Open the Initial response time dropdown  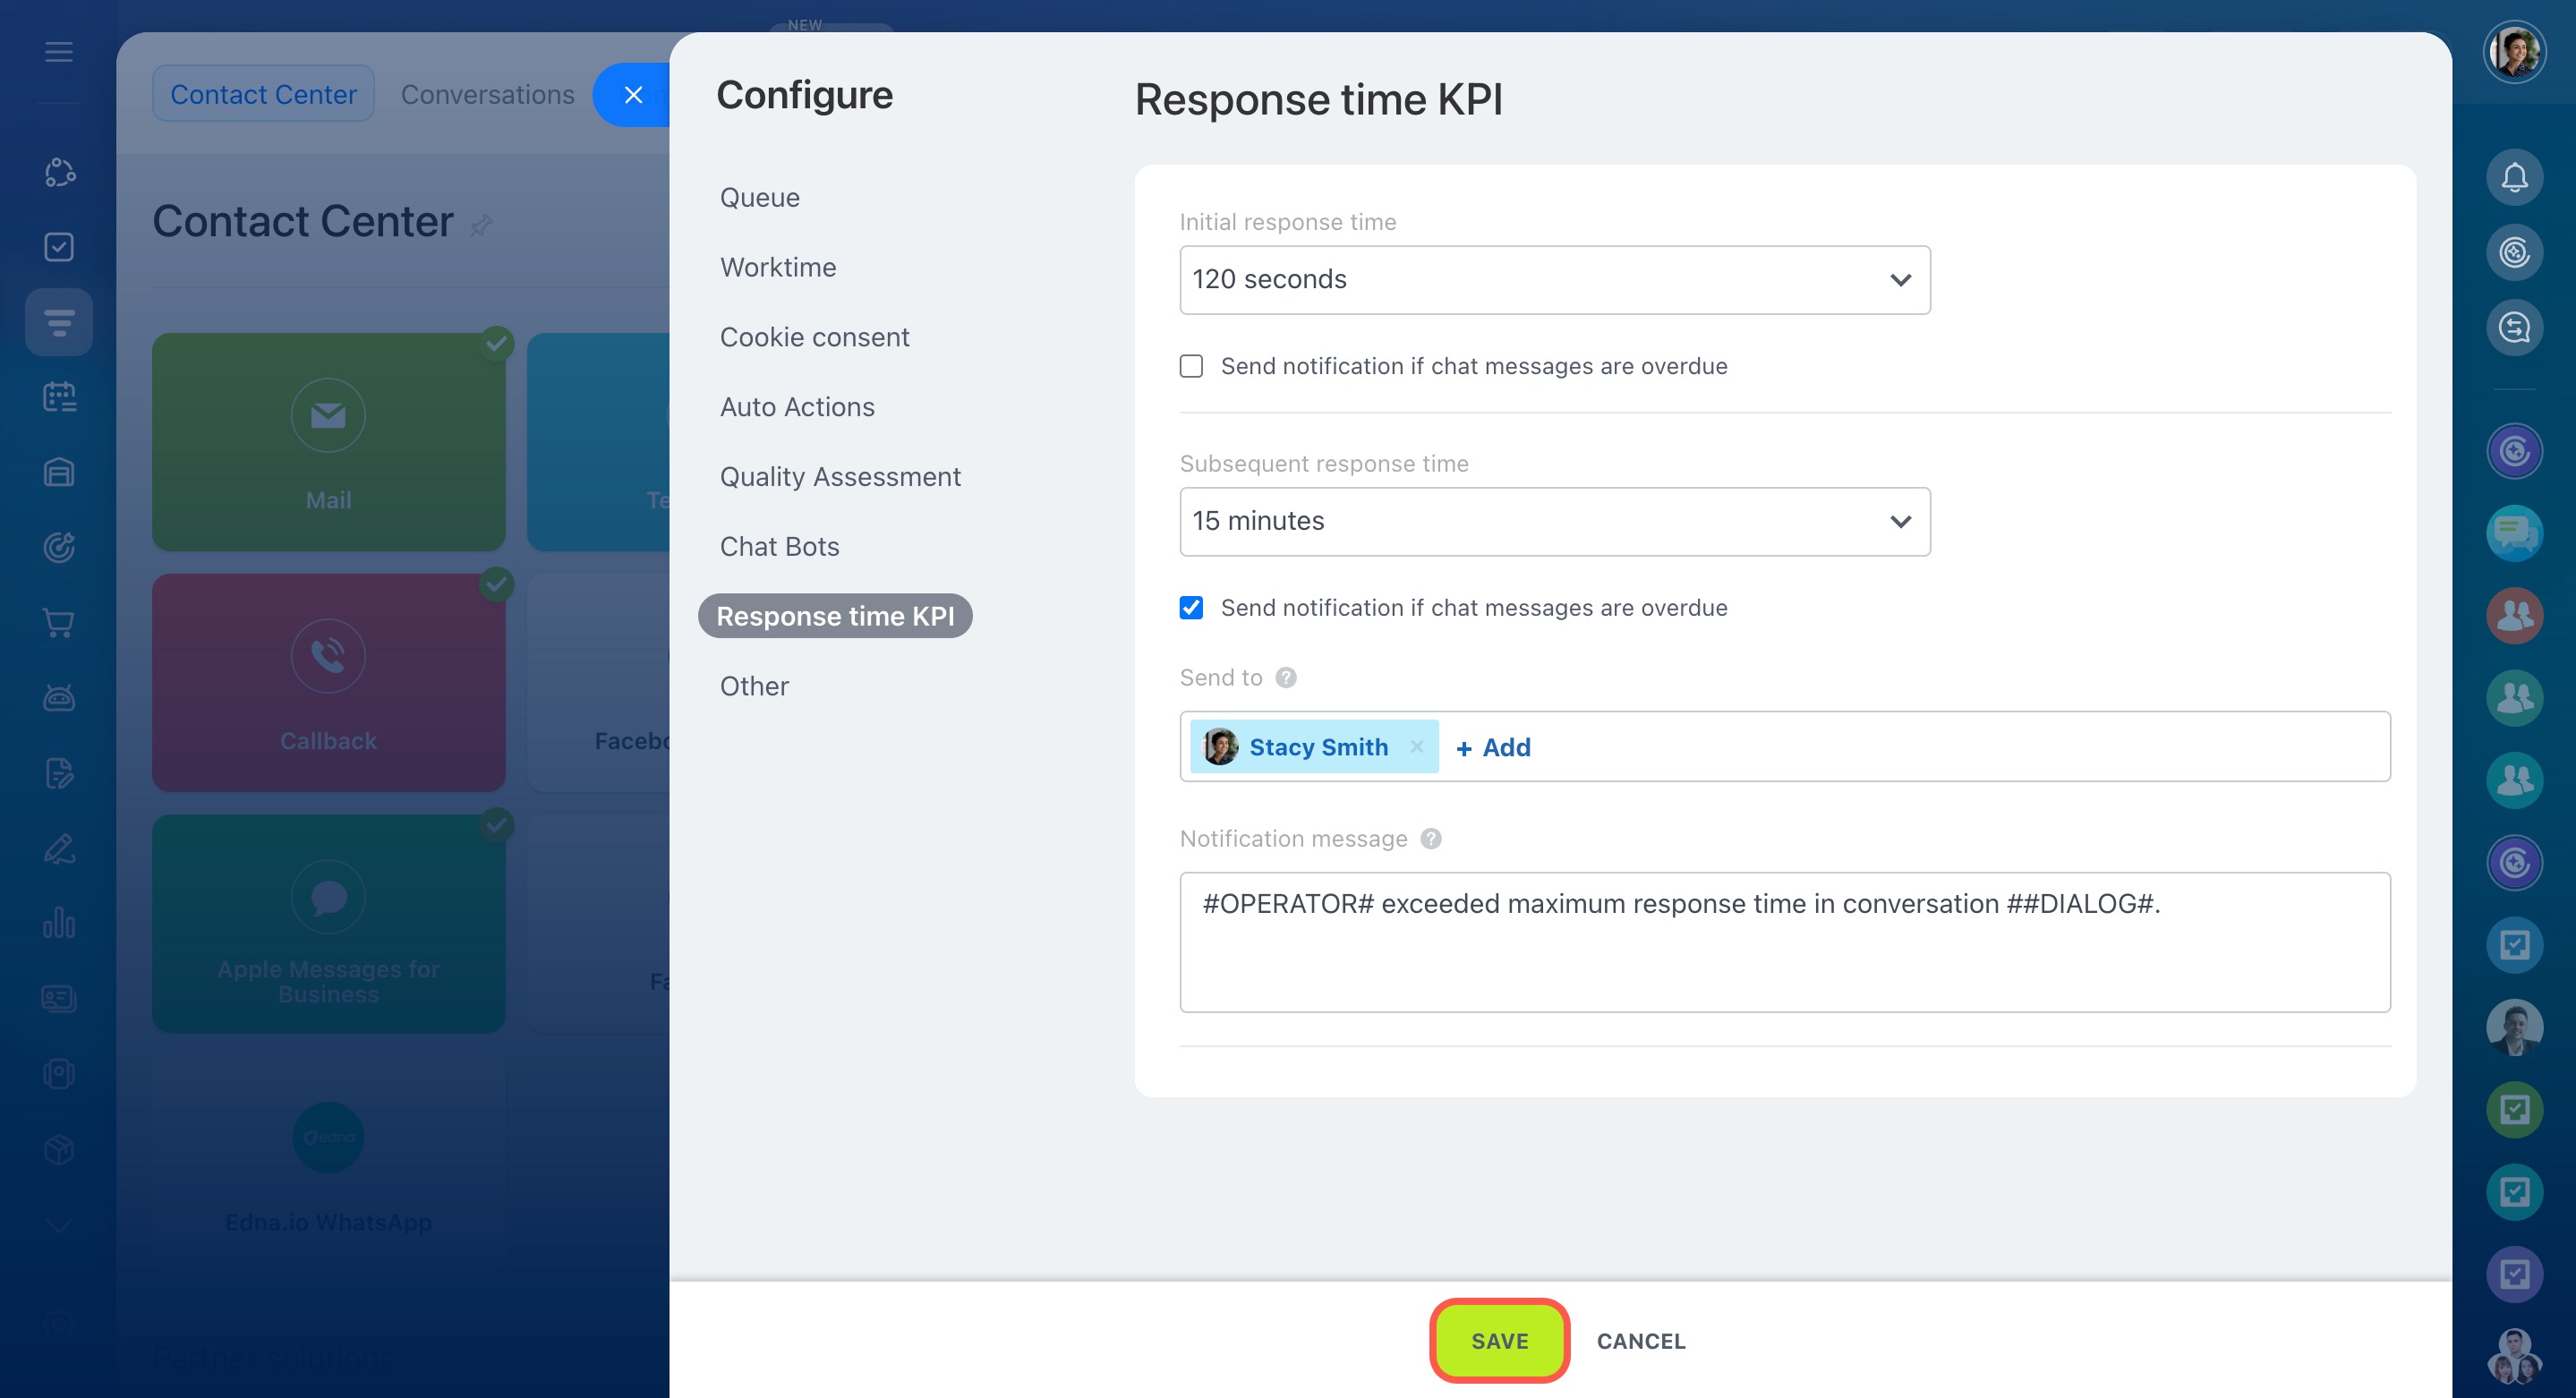[x=1554, y=280]
